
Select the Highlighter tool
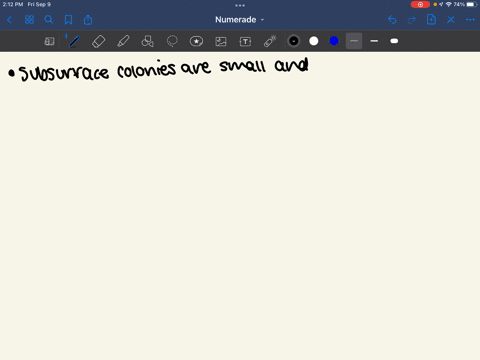coord(123,41)
